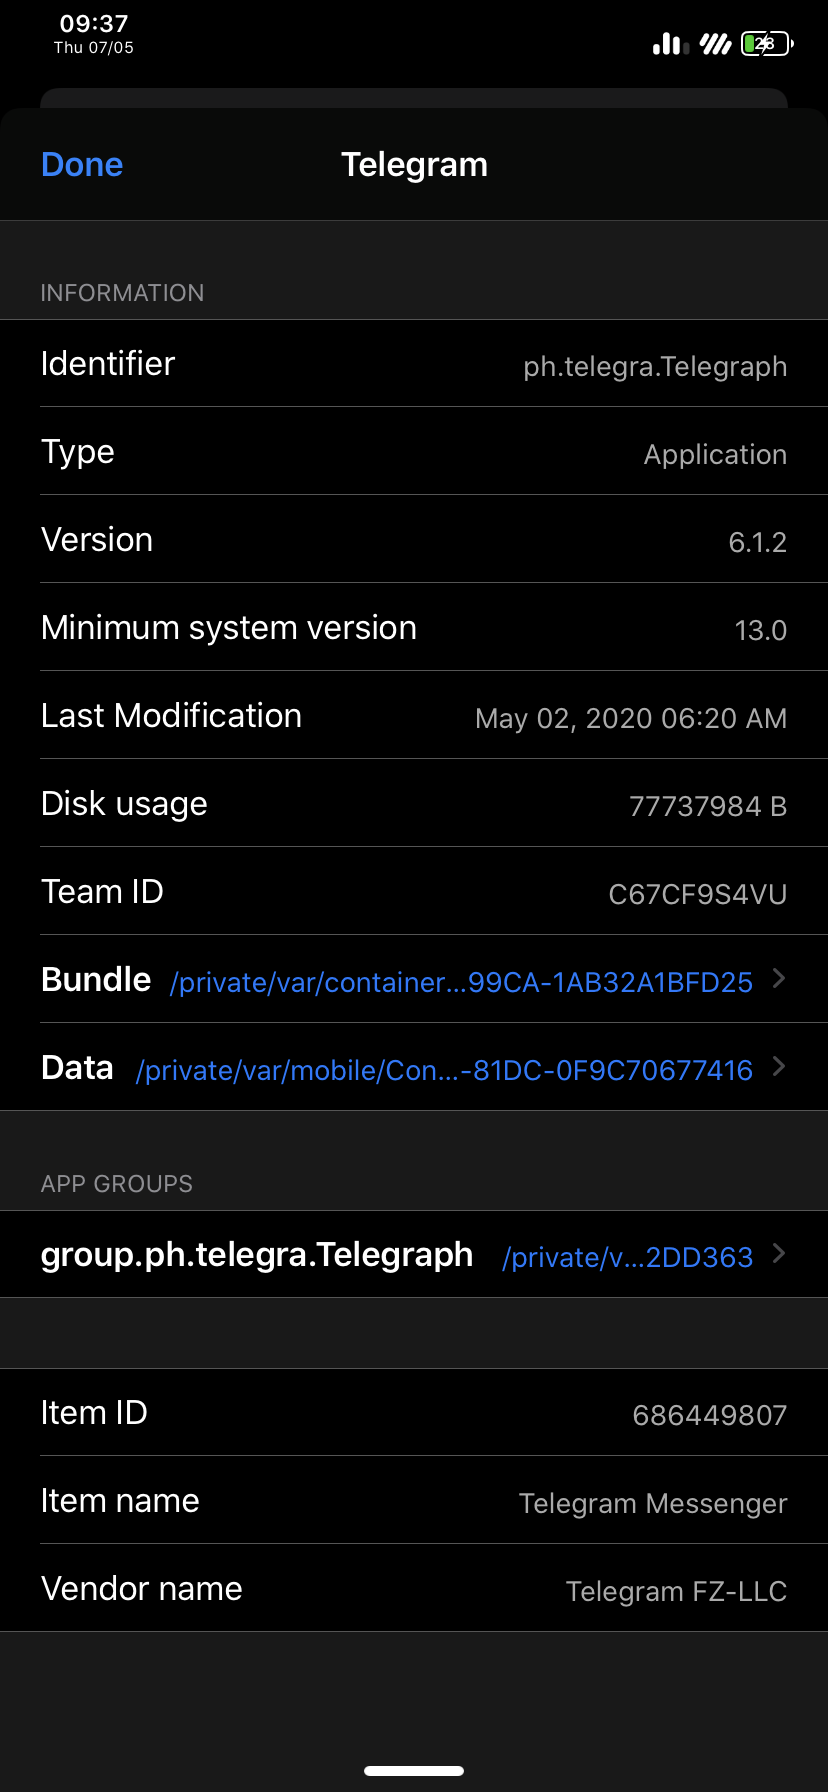Open the Data container path link
This screenshot has height=1792, width=828.
point(444,1070)
